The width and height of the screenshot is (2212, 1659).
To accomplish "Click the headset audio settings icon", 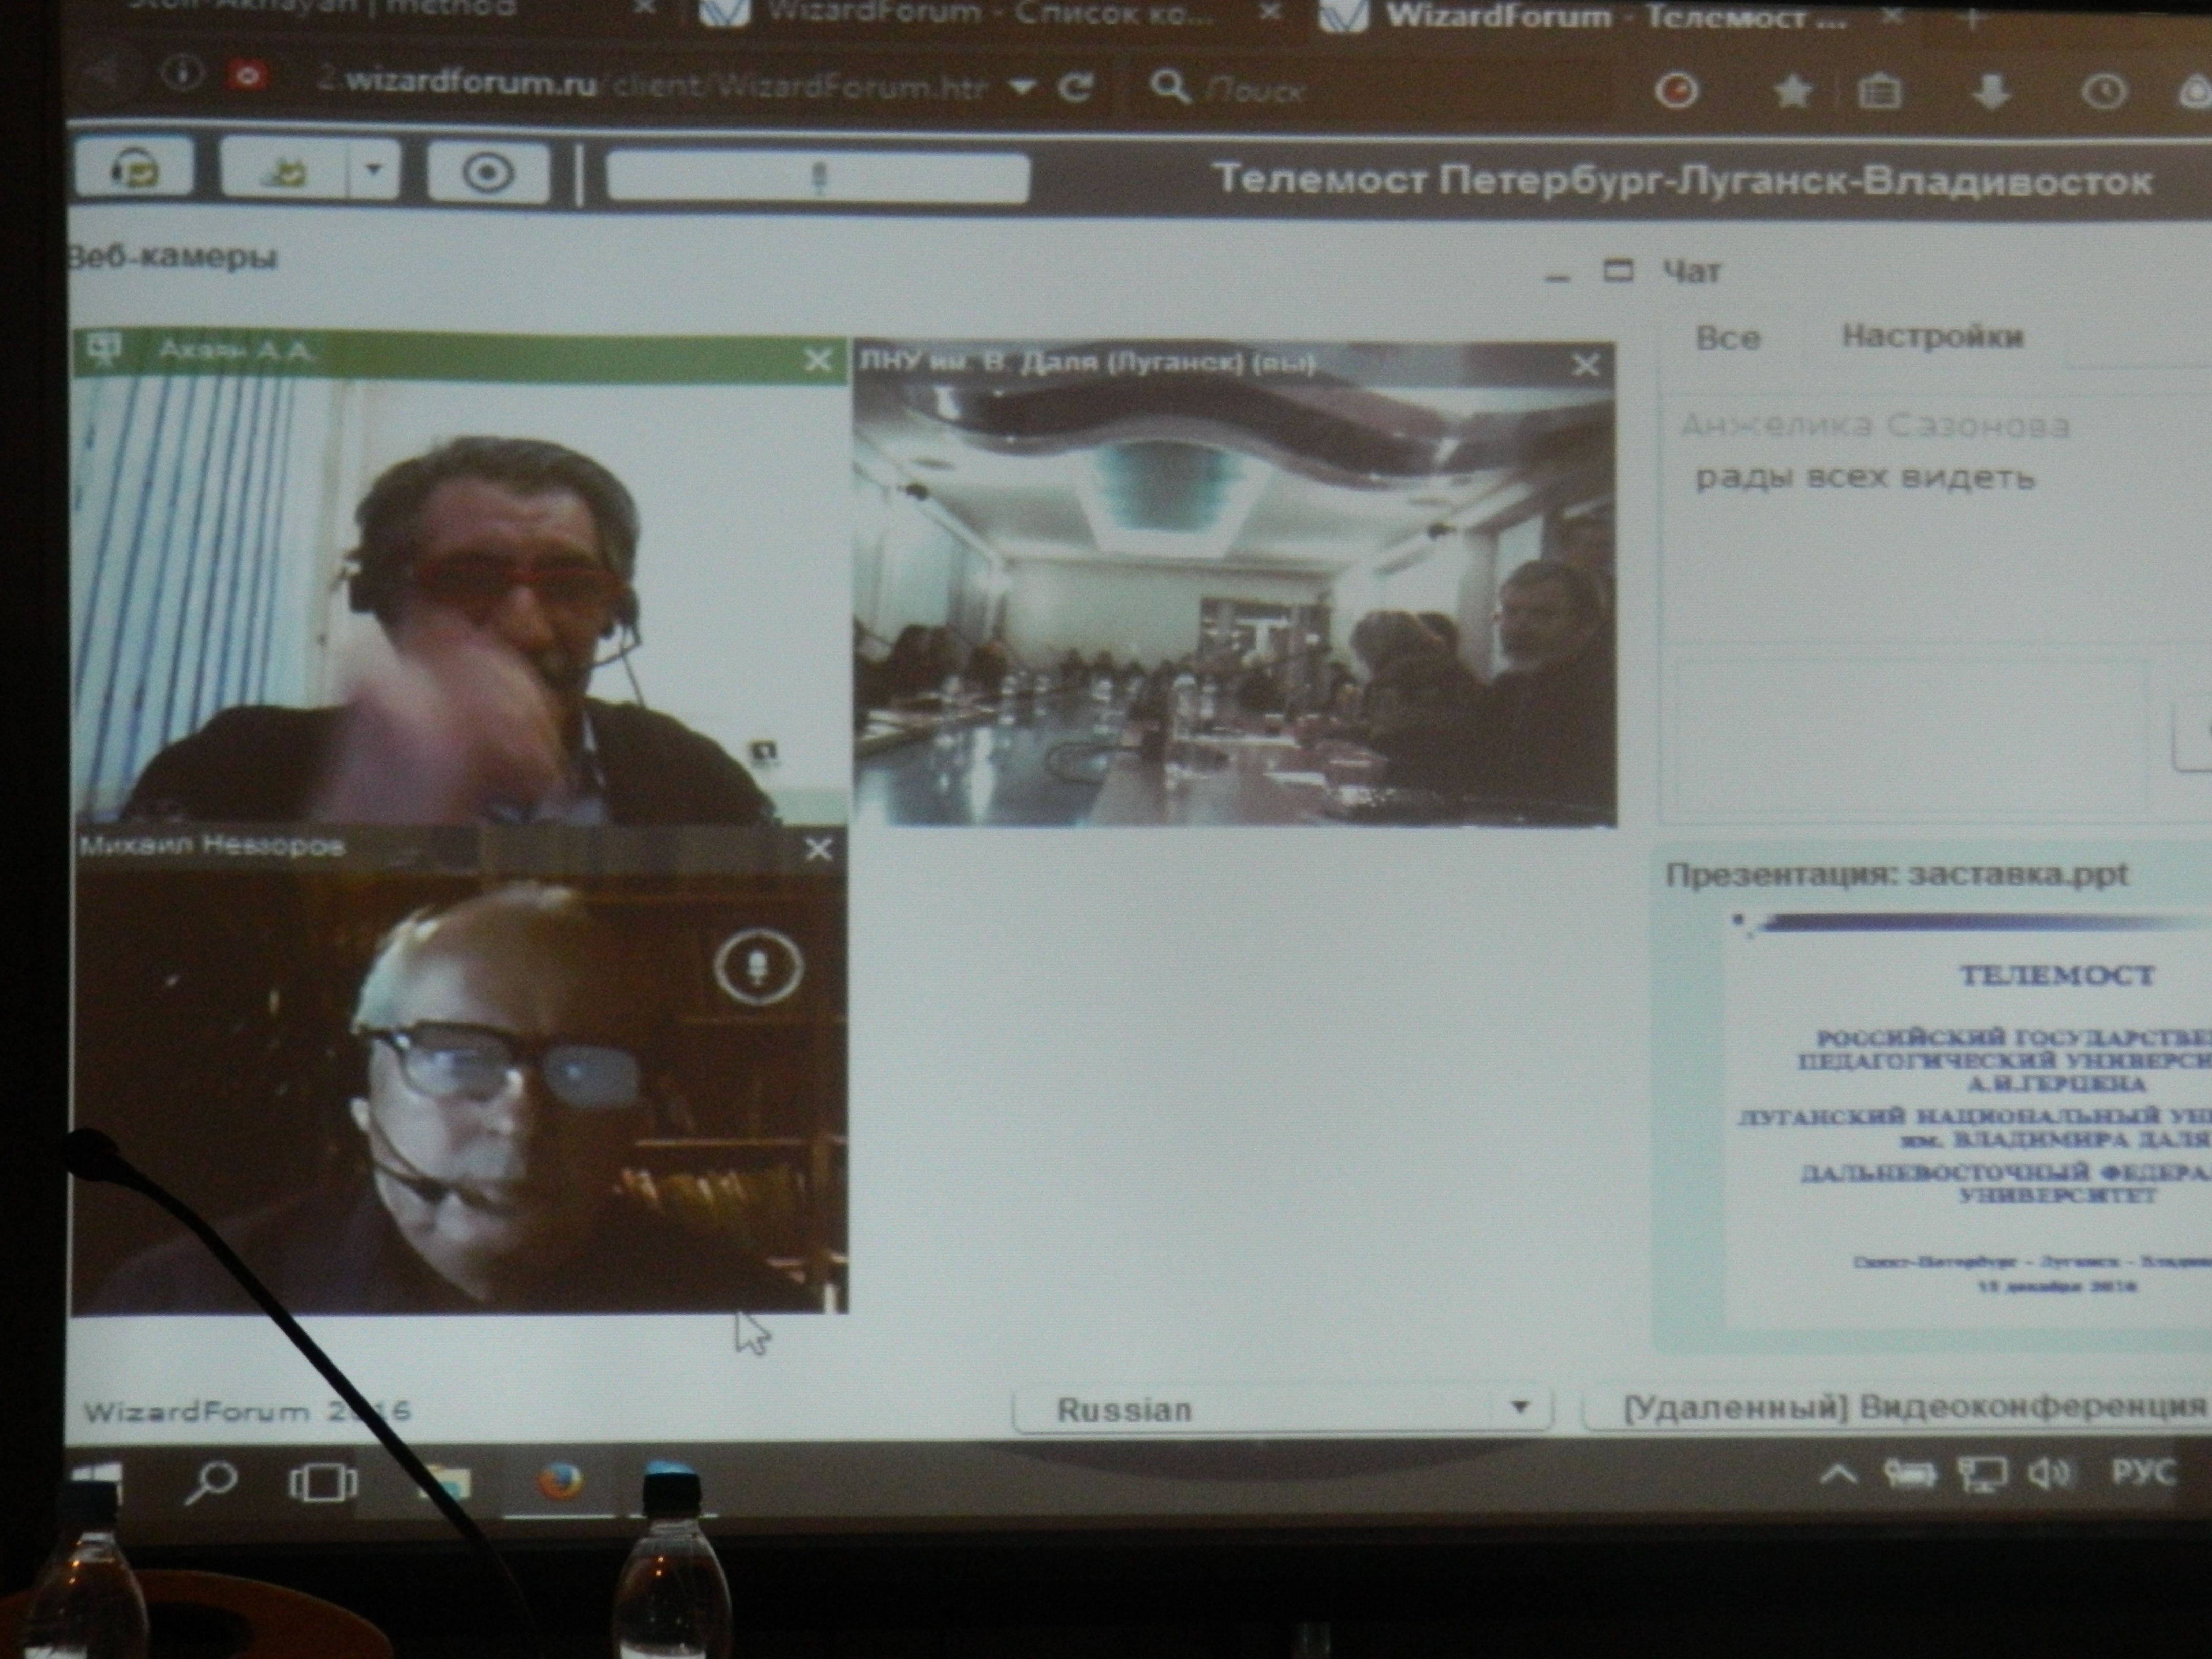I will tap(134, 171).
